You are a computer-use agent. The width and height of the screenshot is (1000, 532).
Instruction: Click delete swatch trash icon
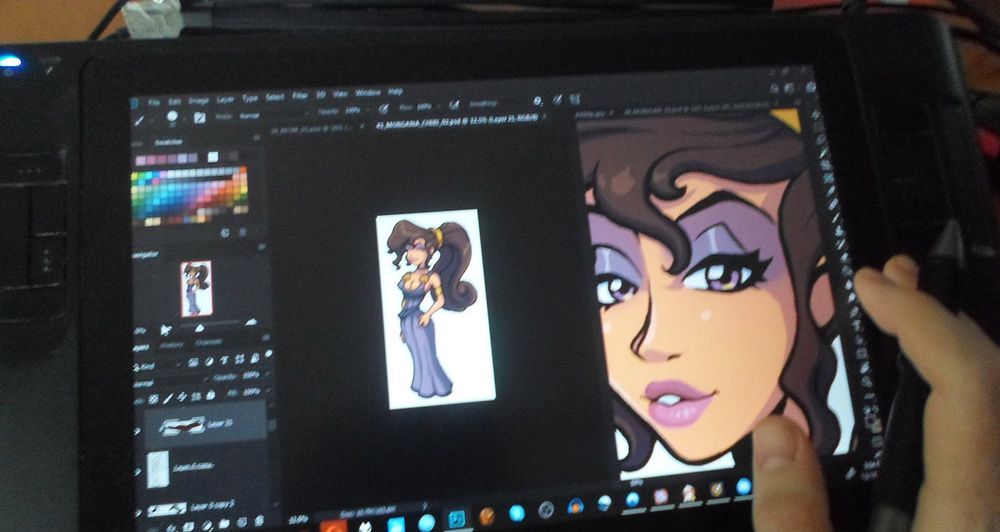pos(242,232)
